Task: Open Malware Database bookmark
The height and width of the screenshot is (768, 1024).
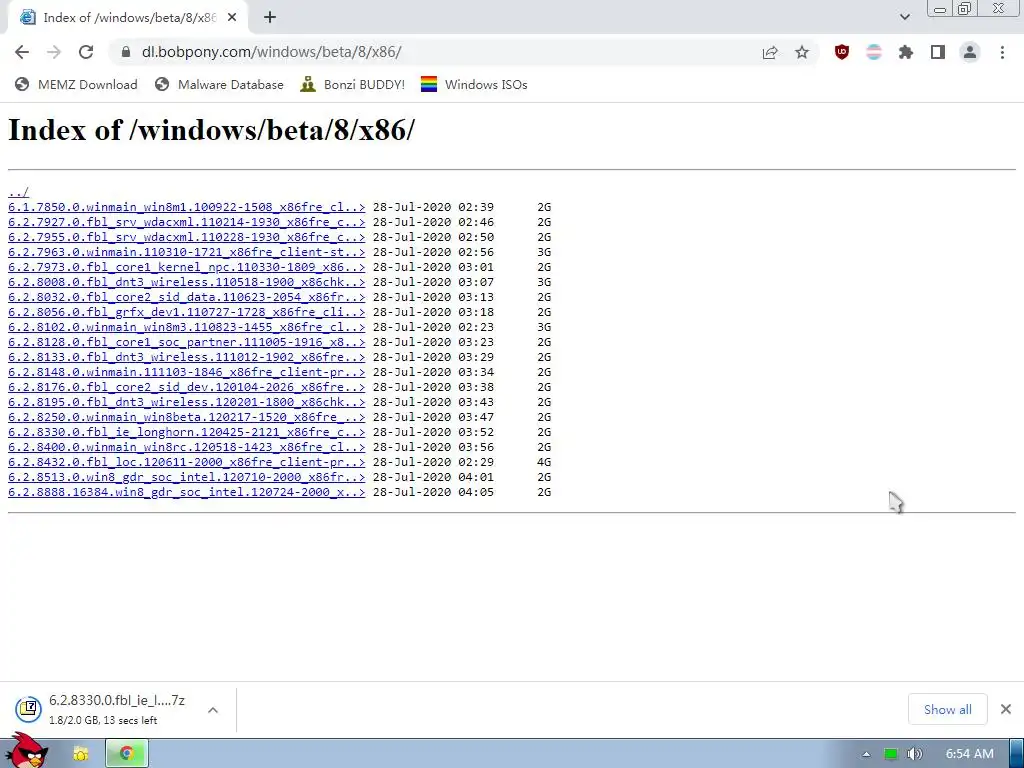Action: [219, 85]
